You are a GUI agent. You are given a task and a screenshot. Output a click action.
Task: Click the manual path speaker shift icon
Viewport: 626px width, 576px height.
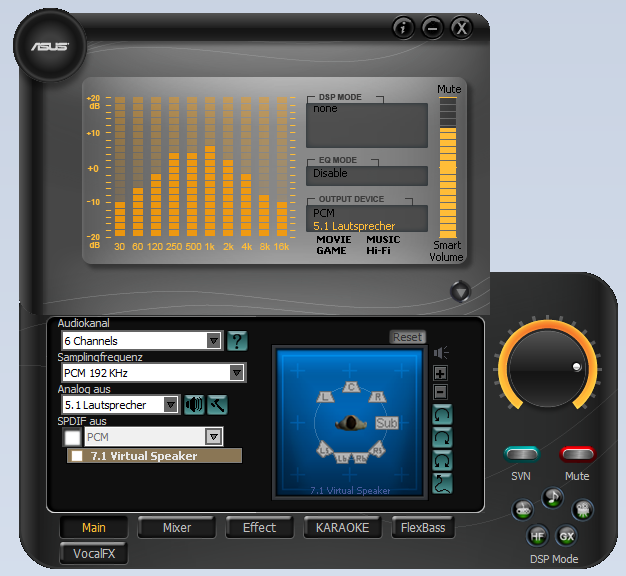(x=442, y=484)
